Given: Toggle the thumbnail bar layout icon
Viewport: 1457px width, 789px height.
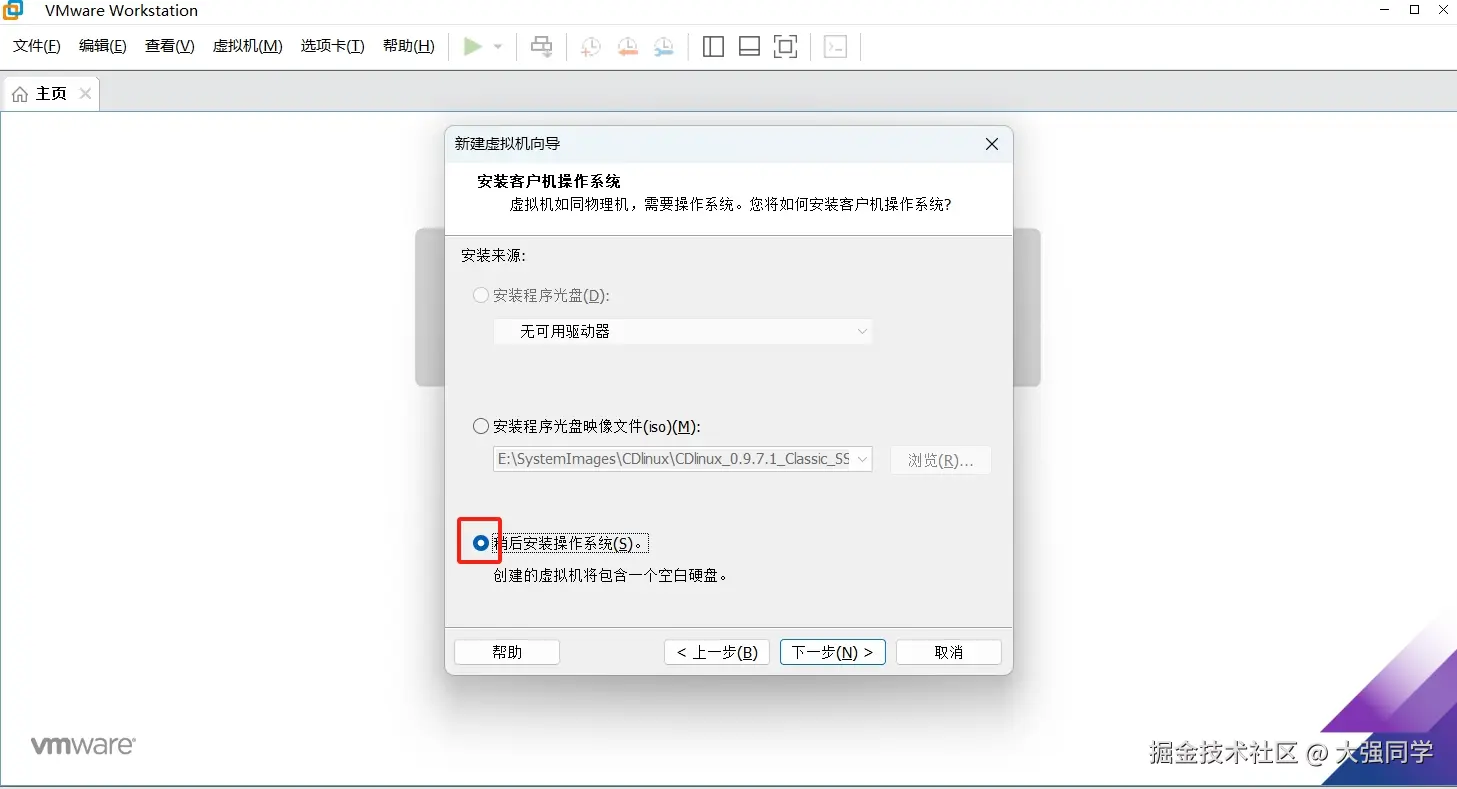Looking at the screenshot, I should click(749, 46).
